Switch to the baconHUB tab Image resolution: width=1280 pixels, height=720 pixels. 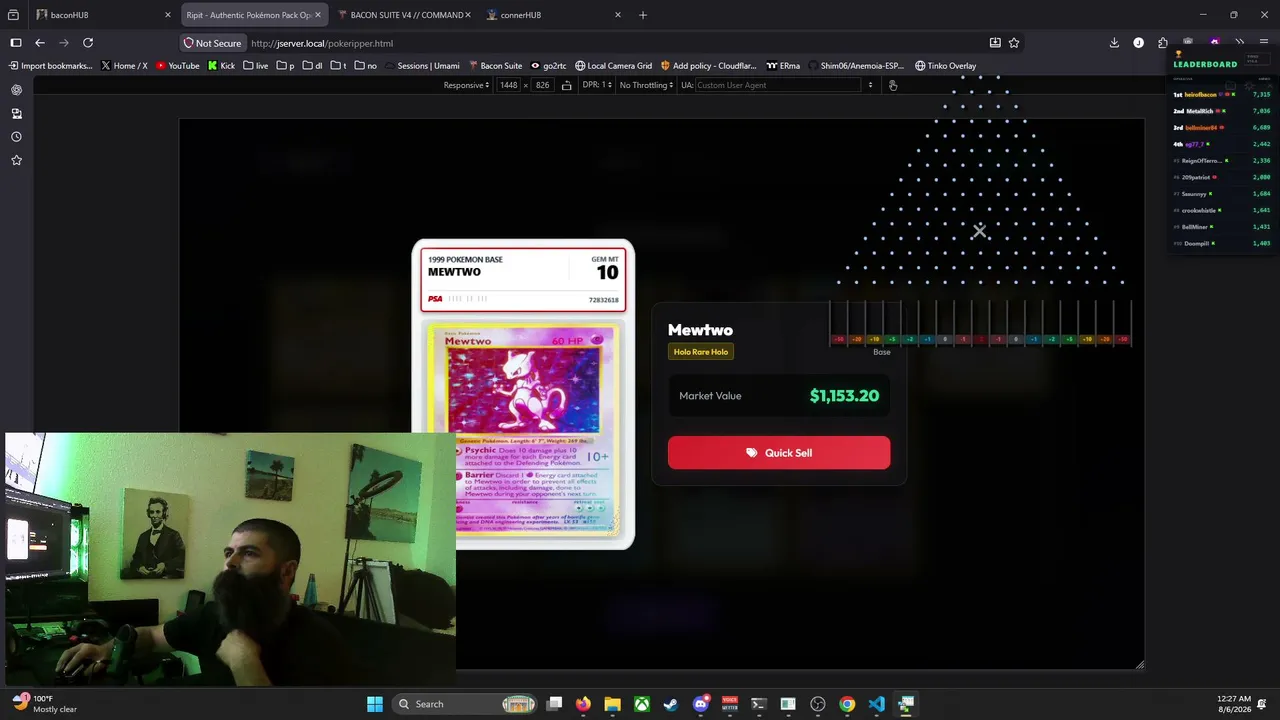[x=103, y=15]
